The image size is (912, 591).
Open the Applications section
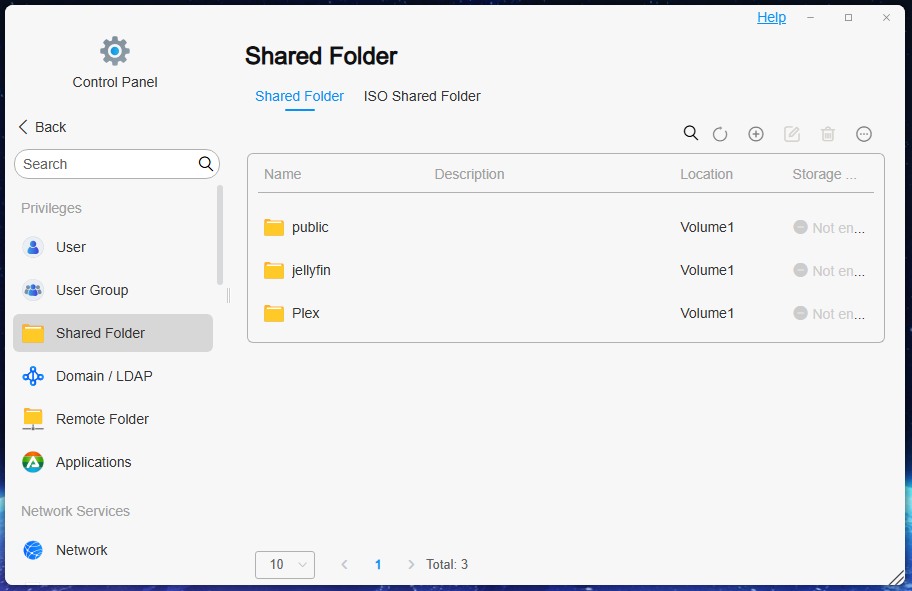coord(113,462)
